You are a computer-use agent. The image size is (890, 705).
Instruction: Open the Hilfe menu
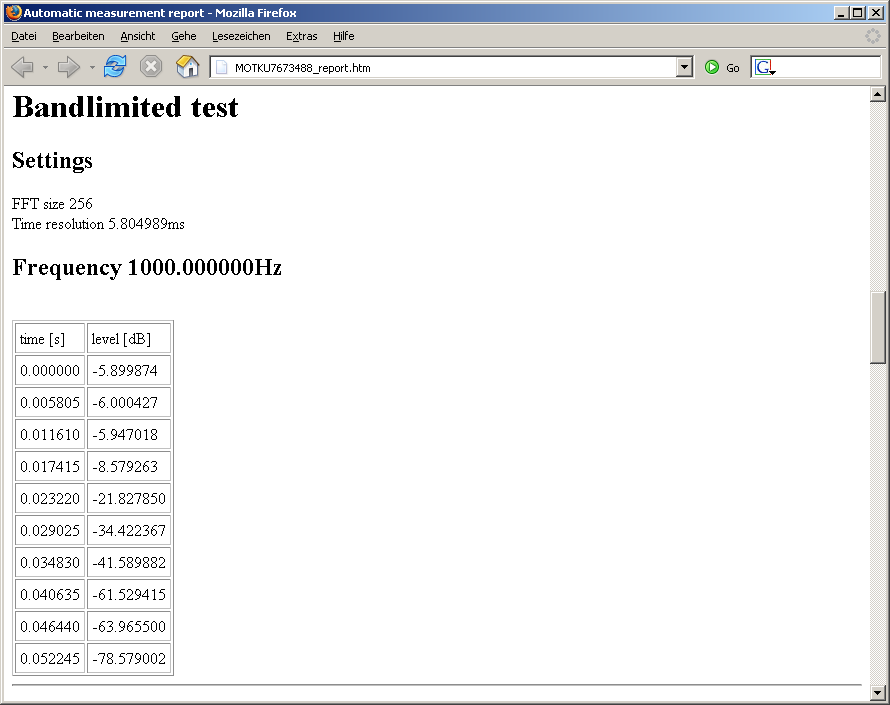(x=343, y=36)
